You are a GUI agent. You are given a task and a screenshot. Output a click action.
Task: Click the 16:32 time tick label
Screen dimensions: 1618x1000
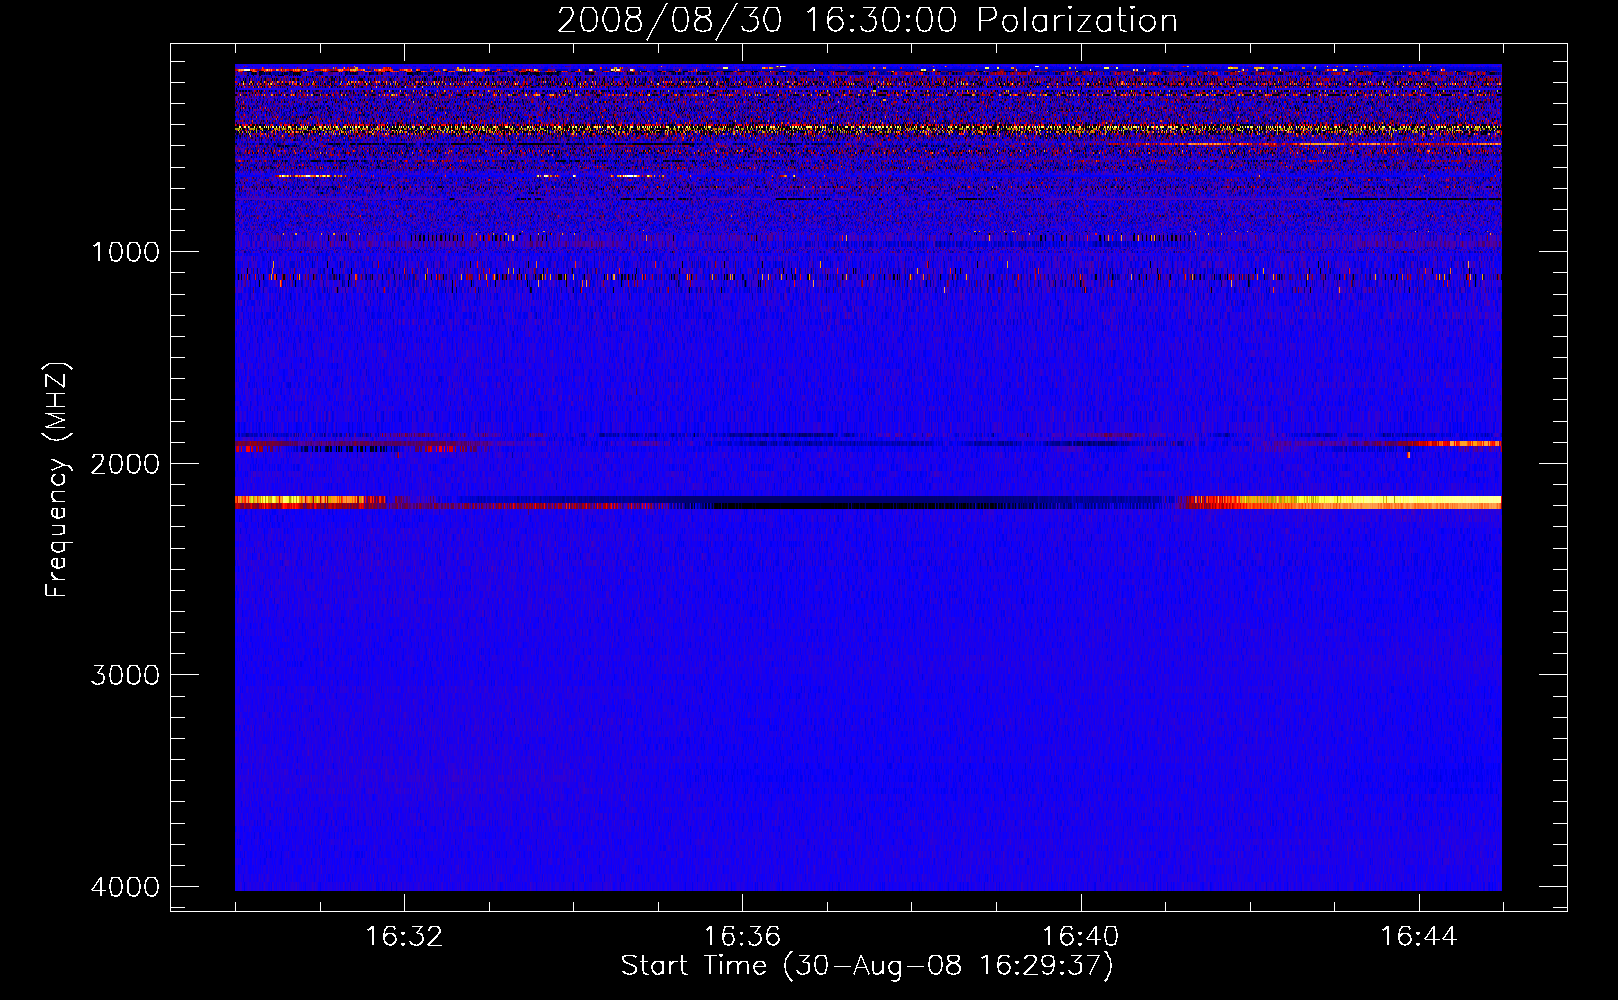click(404, 937)
